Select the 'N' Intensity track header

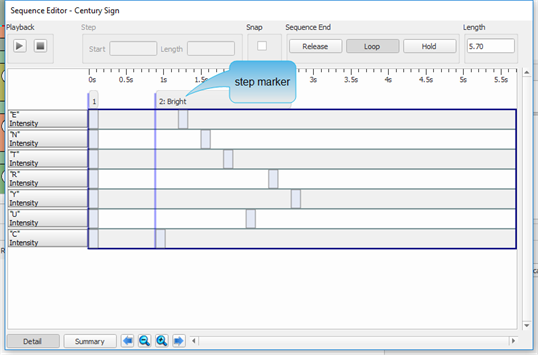(x=48, y=139)
